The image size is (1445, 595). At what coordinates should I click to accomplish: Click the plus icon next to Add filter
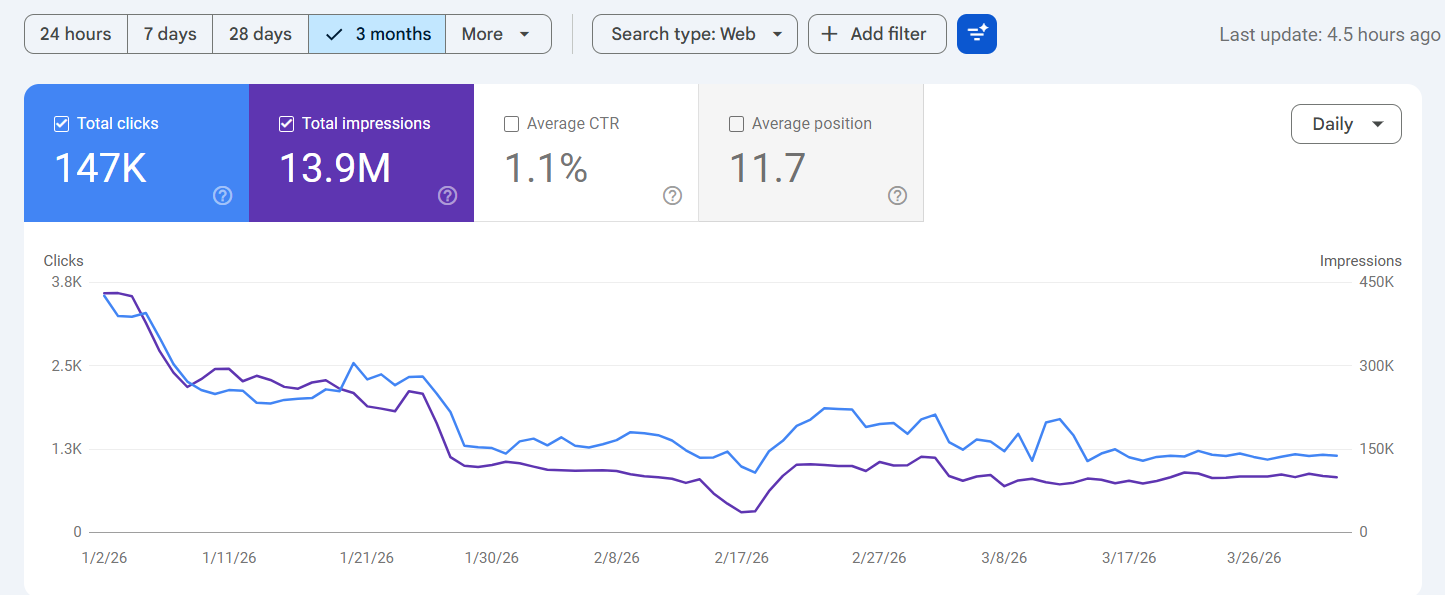[x=830, y=33]
